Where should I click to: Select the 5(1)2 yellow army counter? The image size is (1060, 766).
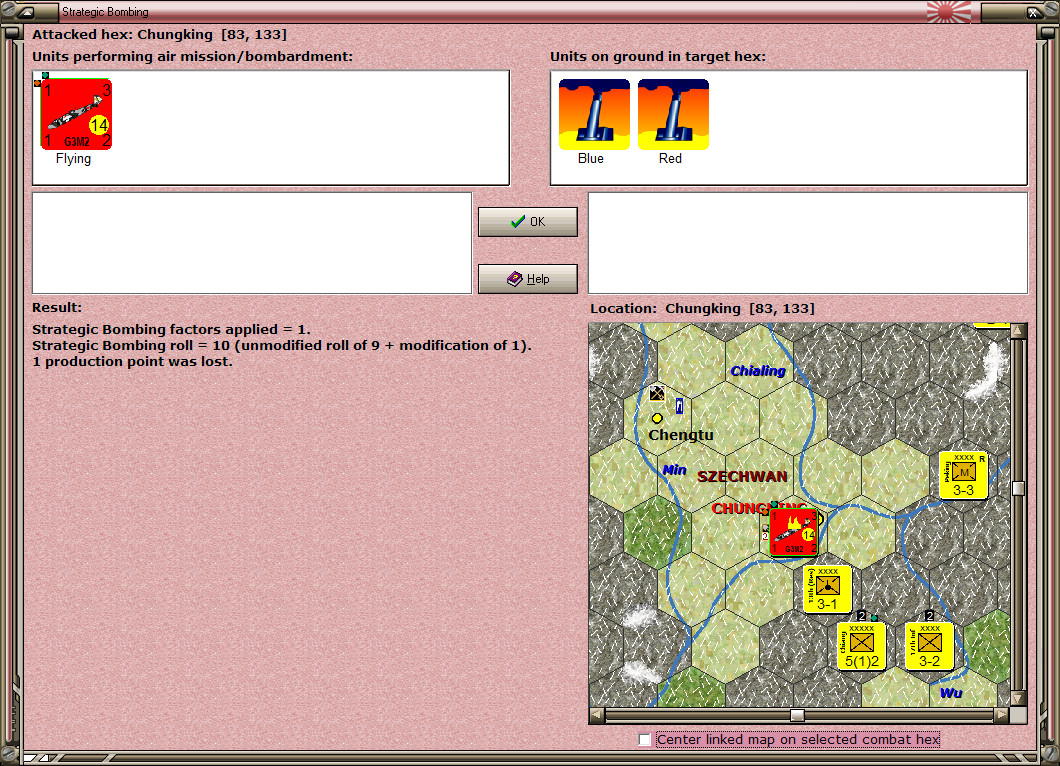coord(861,647)
